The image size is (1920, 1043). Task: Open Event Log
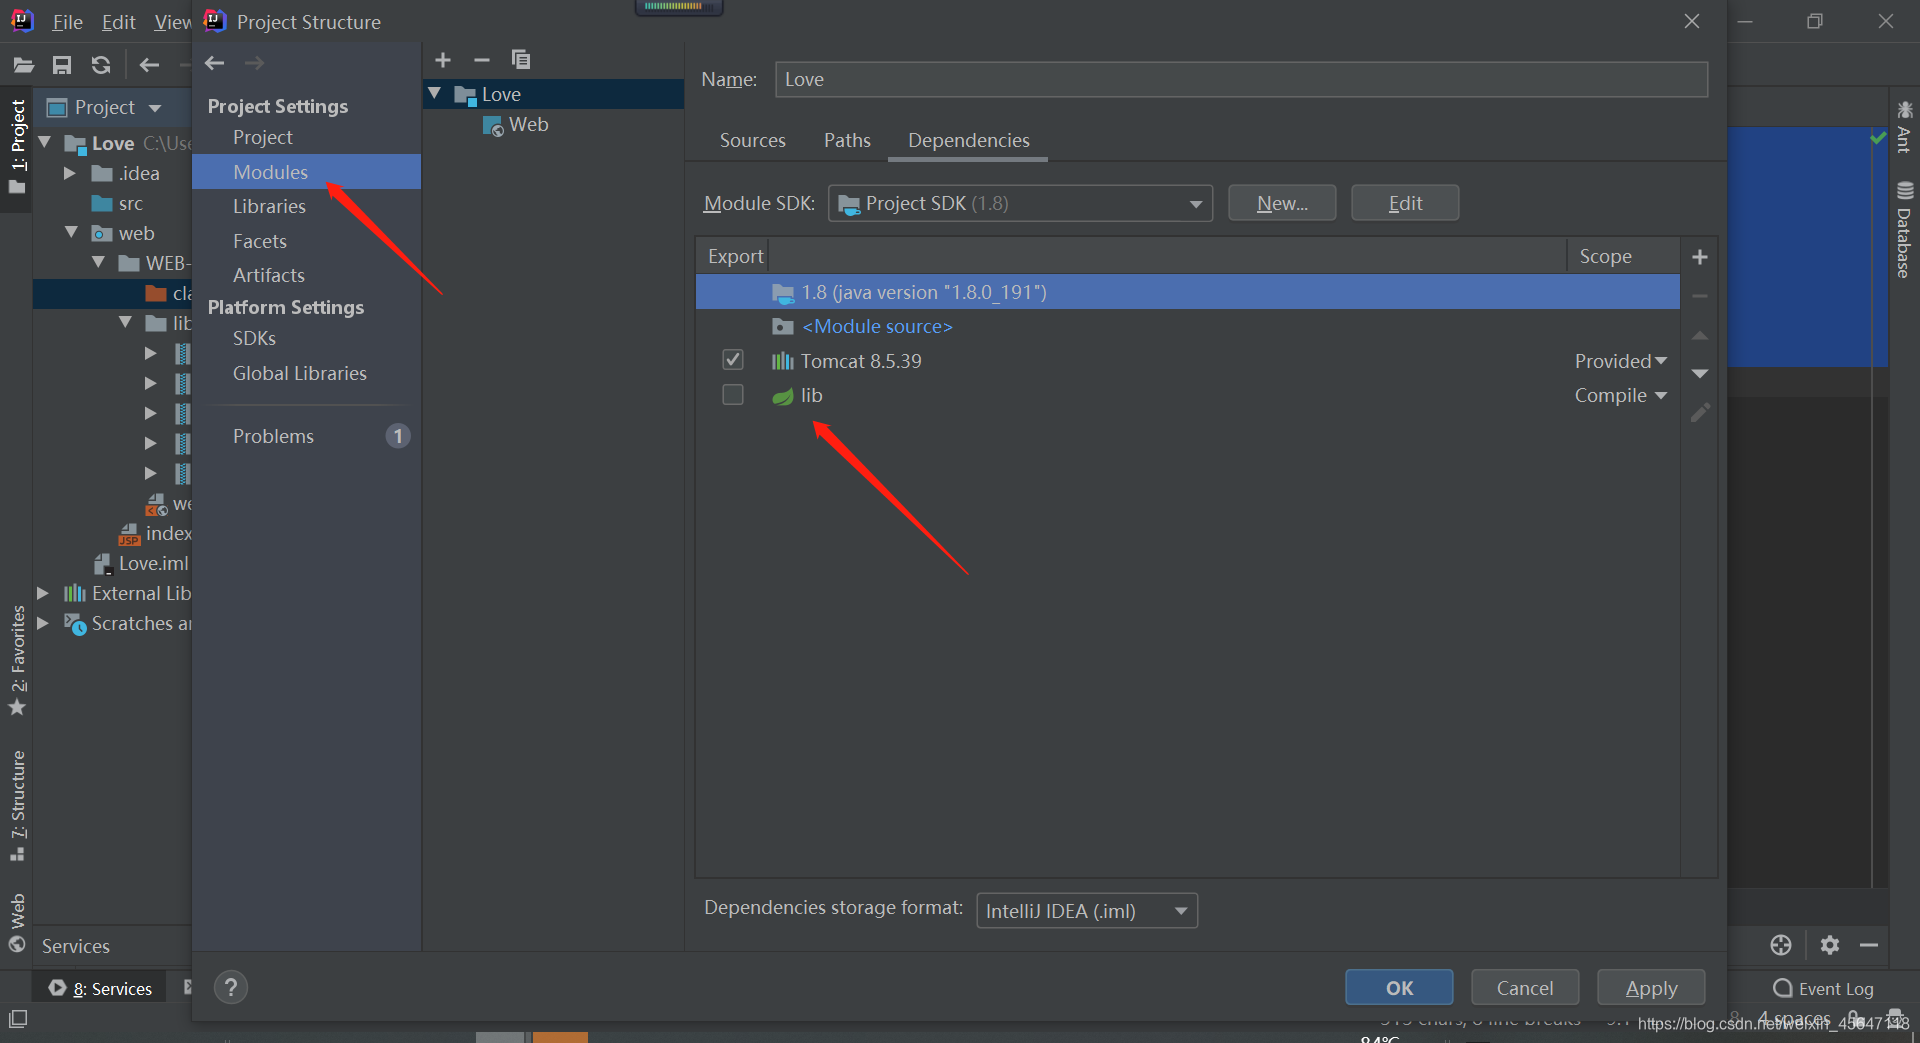1823,988
